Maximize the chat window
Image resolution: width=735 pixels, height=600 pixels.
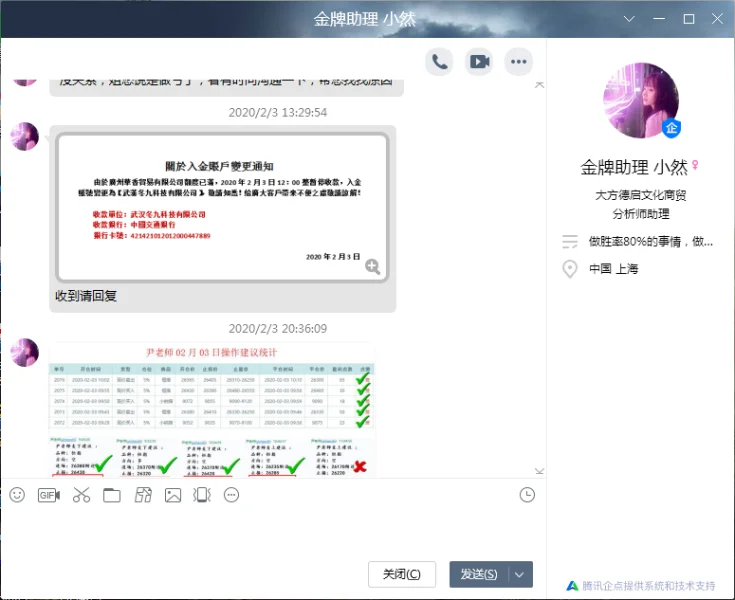tap(689, 19)
